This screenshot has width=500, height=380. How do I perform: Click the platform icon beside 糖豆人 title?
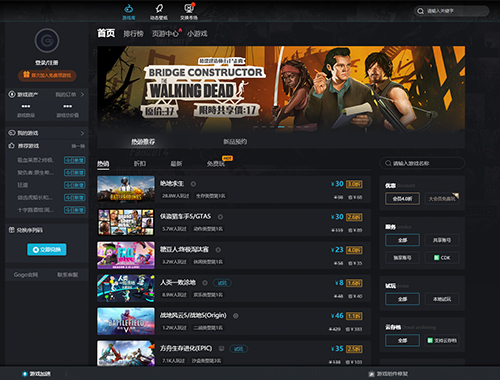tap(218, 250)
